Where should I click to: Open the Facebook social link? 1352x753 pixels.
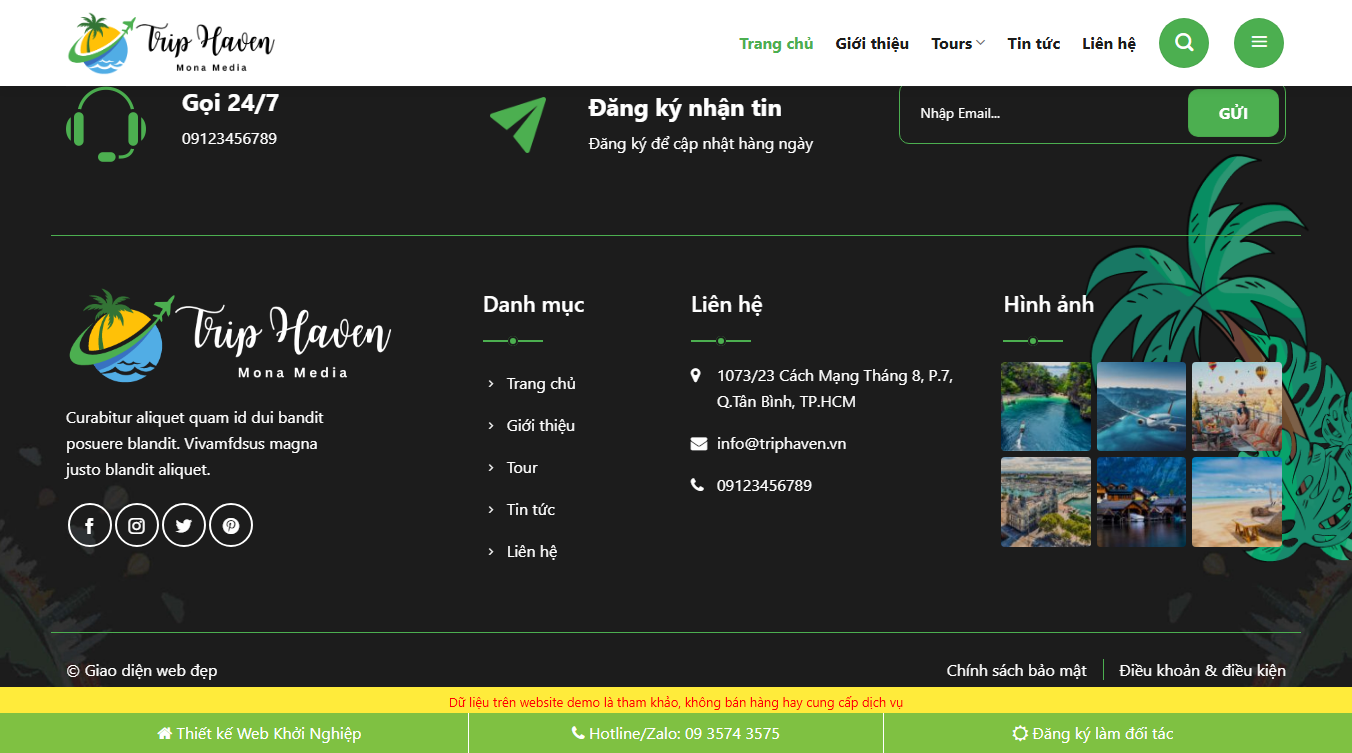pyautogui.click(x=89, y=525)
